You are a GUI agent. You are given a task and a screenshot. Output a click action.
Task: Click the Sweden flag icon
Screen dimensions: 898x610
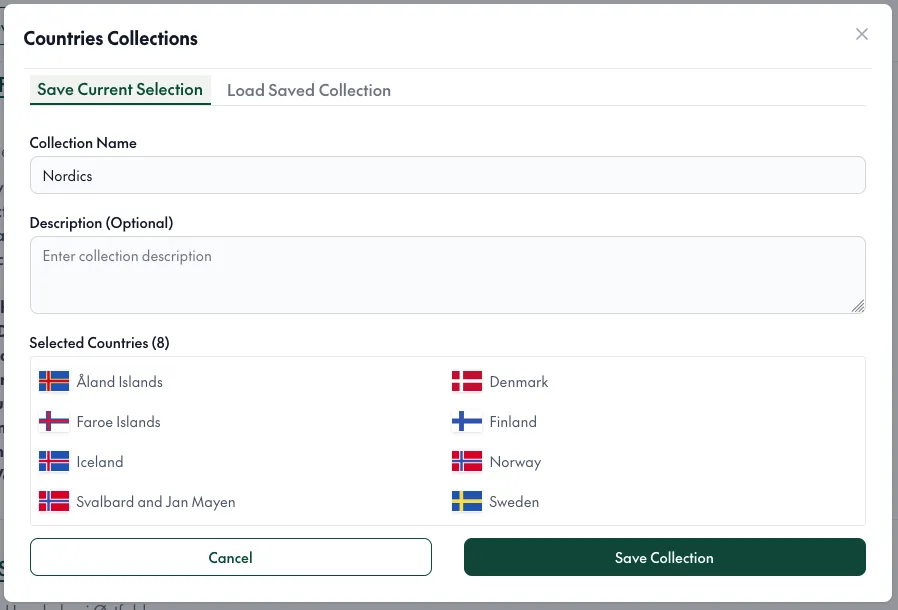467,502
